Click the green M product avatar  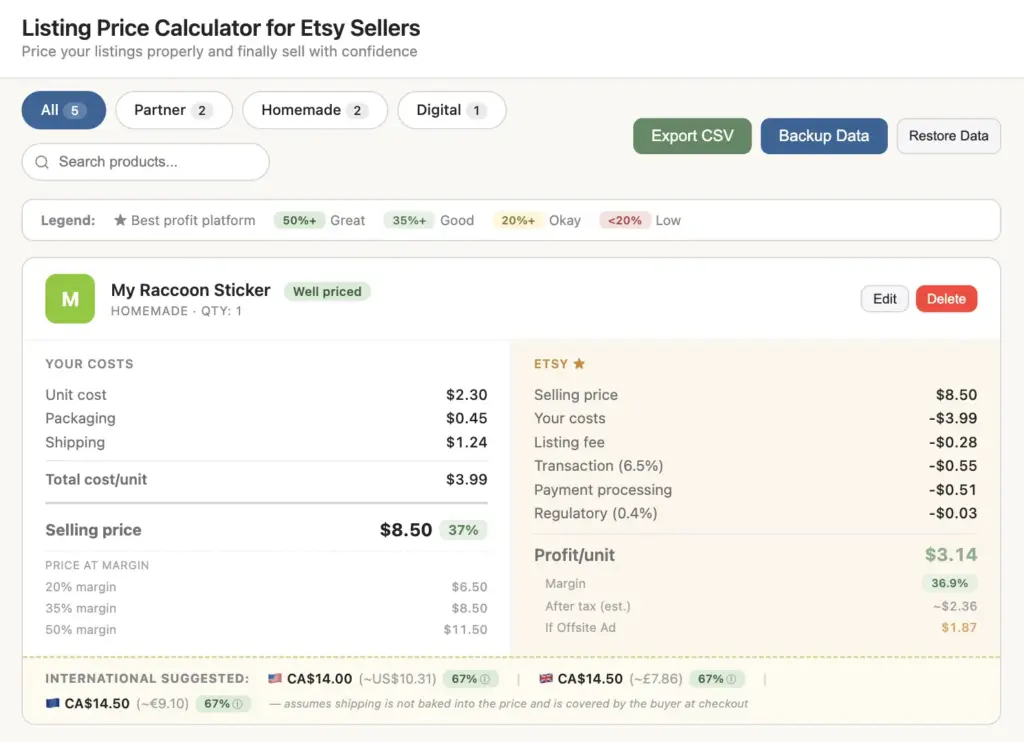click(x=70, y=298)
